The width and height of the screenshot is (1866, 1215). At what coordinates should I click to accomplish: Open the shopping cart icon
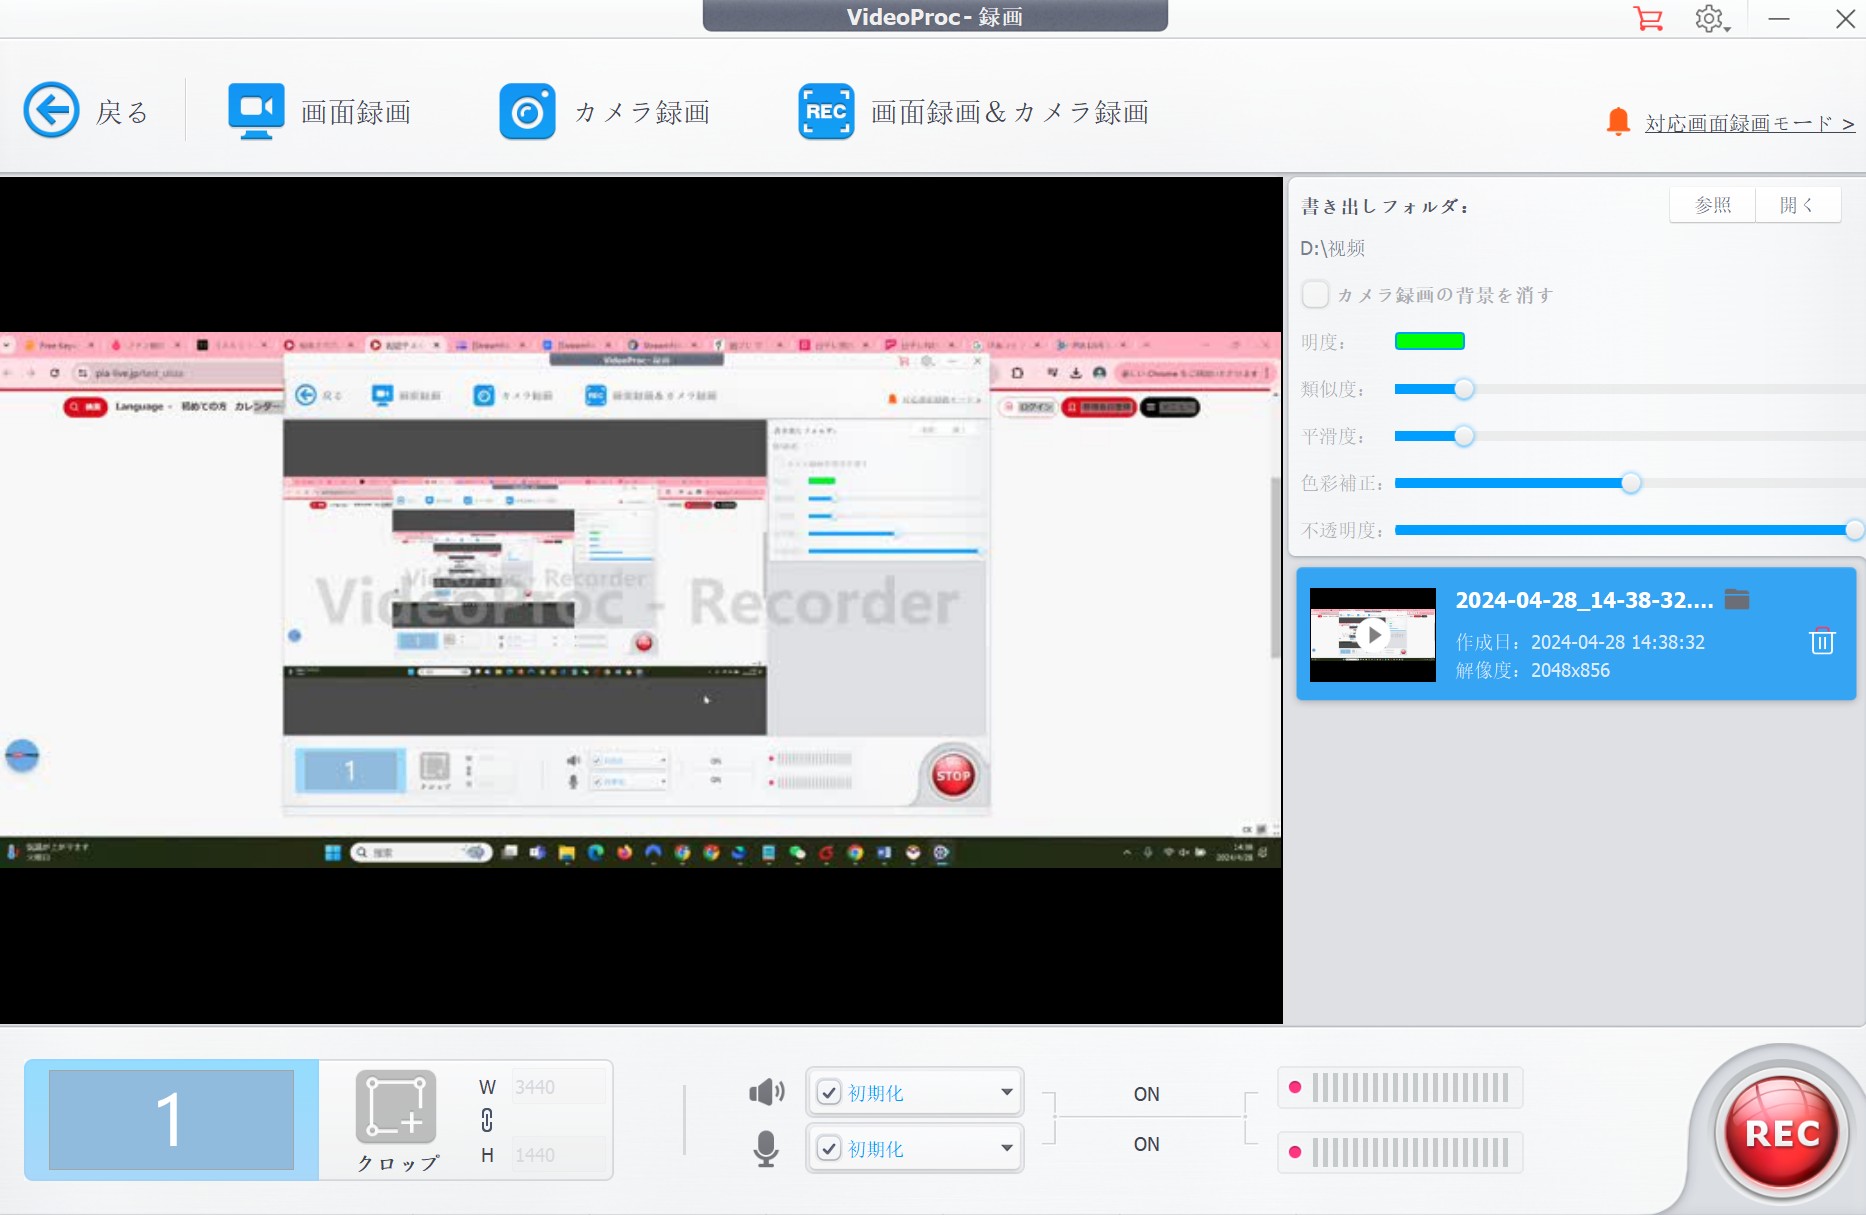(x=1648, y=19)
